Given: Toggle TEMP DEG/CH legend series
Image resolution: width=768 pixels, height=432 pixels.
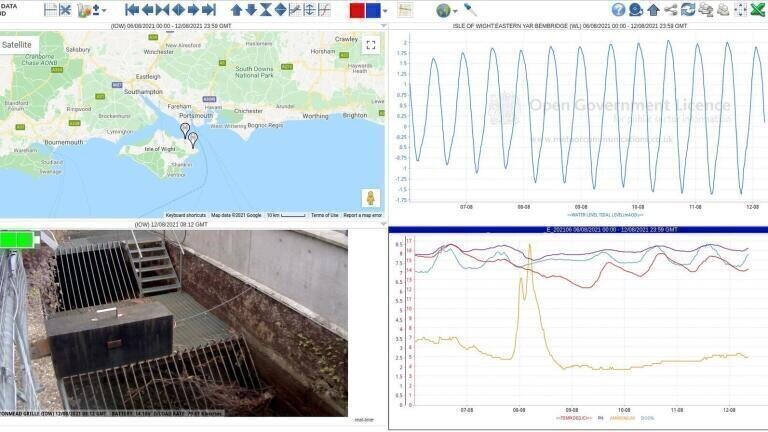Looking at the screenshot, I should point(574,418).
